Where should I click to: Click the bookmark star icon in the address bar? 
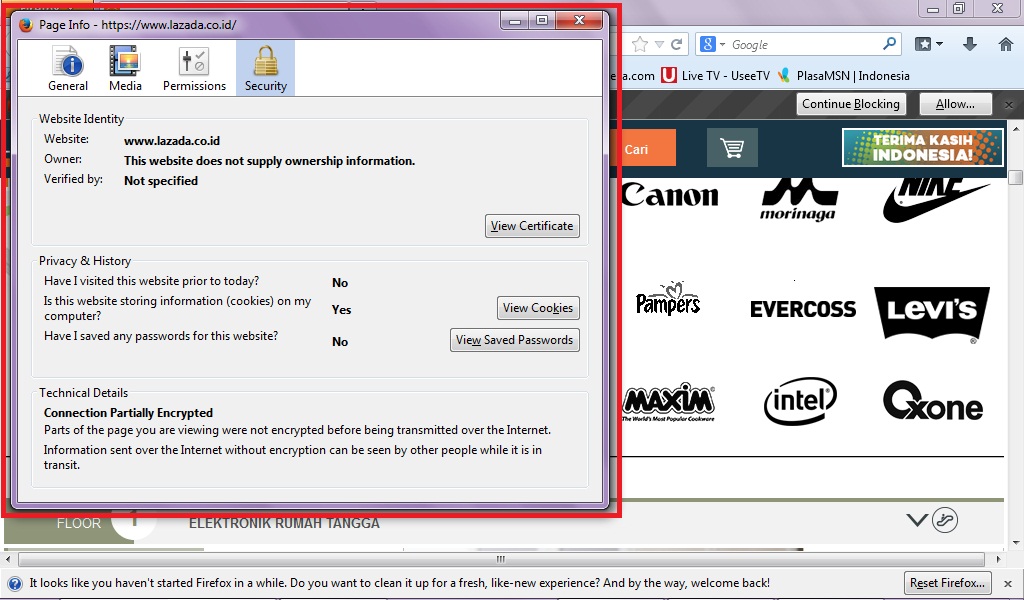click(640, 44)
